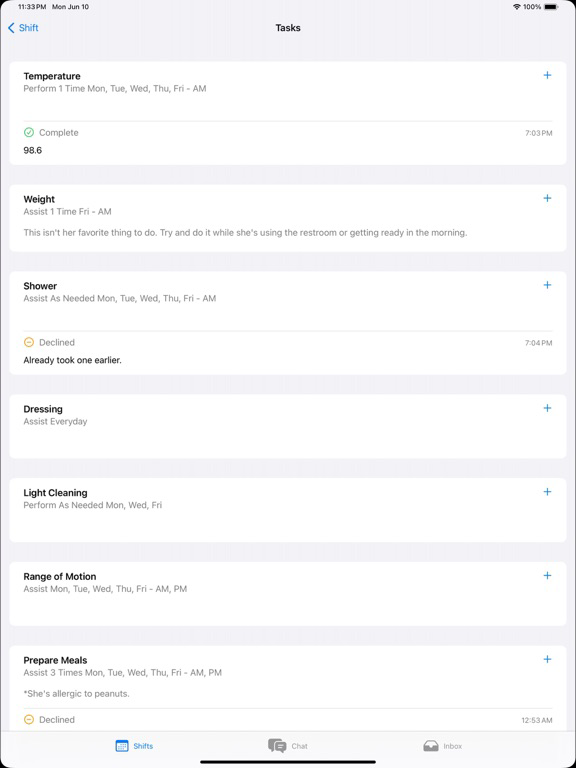The image size is (576, 768).
Task: Add a Prepare Meals entry via plus
Action: [547, 659]
